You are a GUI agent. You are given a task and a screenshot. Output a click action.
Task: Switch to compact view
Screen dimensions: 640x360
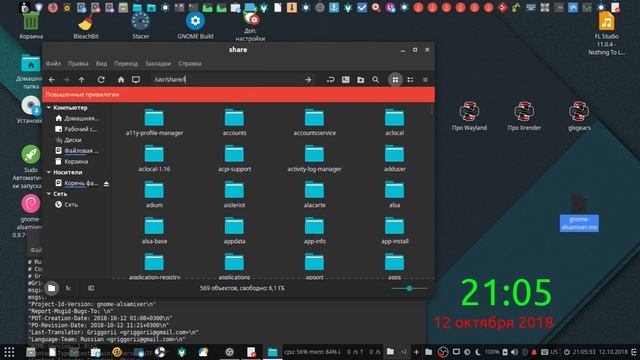(x=425, y=80)
